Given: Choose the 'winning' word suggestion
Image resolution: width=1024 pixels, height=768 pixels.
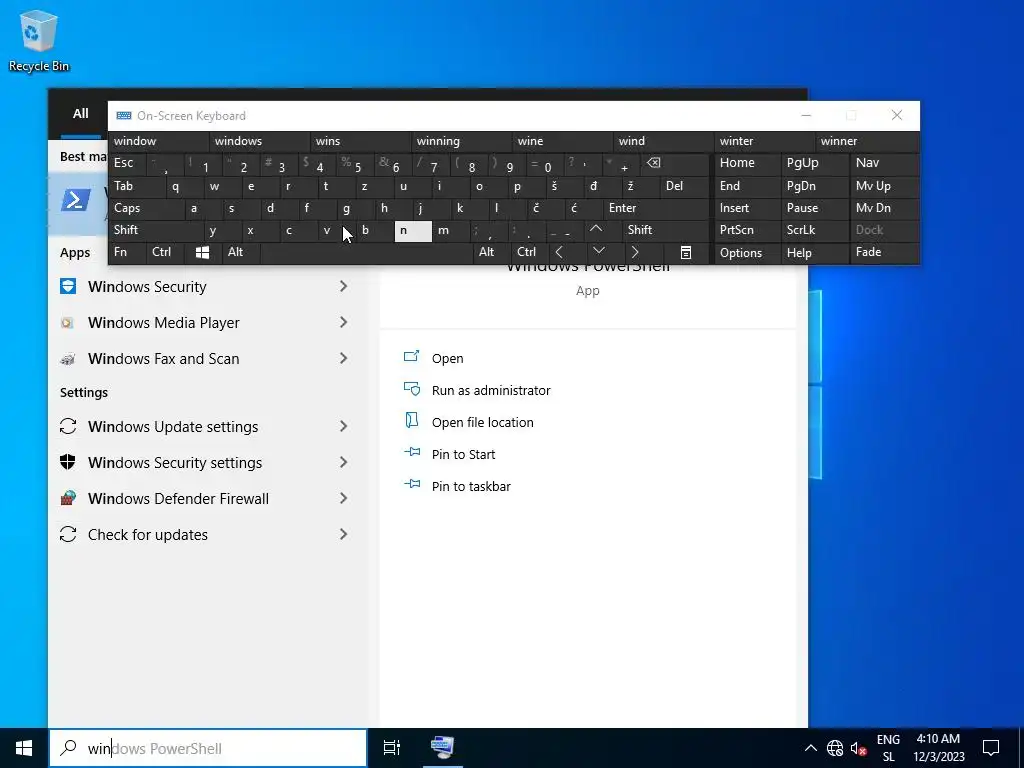Looking at the screenshot, I should (x=462, y=141).
